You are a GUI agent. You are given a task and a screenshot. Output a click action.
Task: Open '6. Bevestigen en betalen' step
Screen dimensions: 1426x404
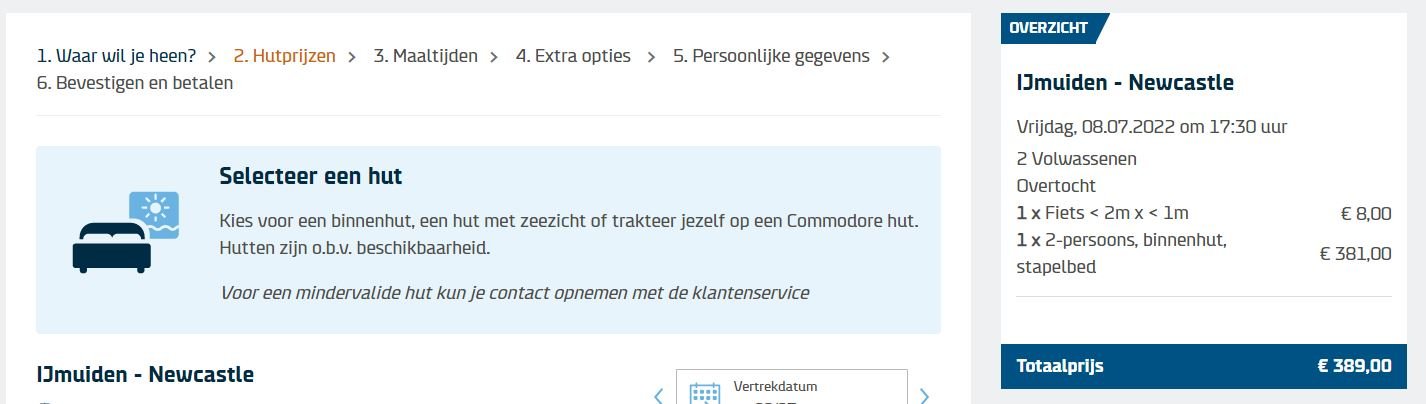point(135,83)
